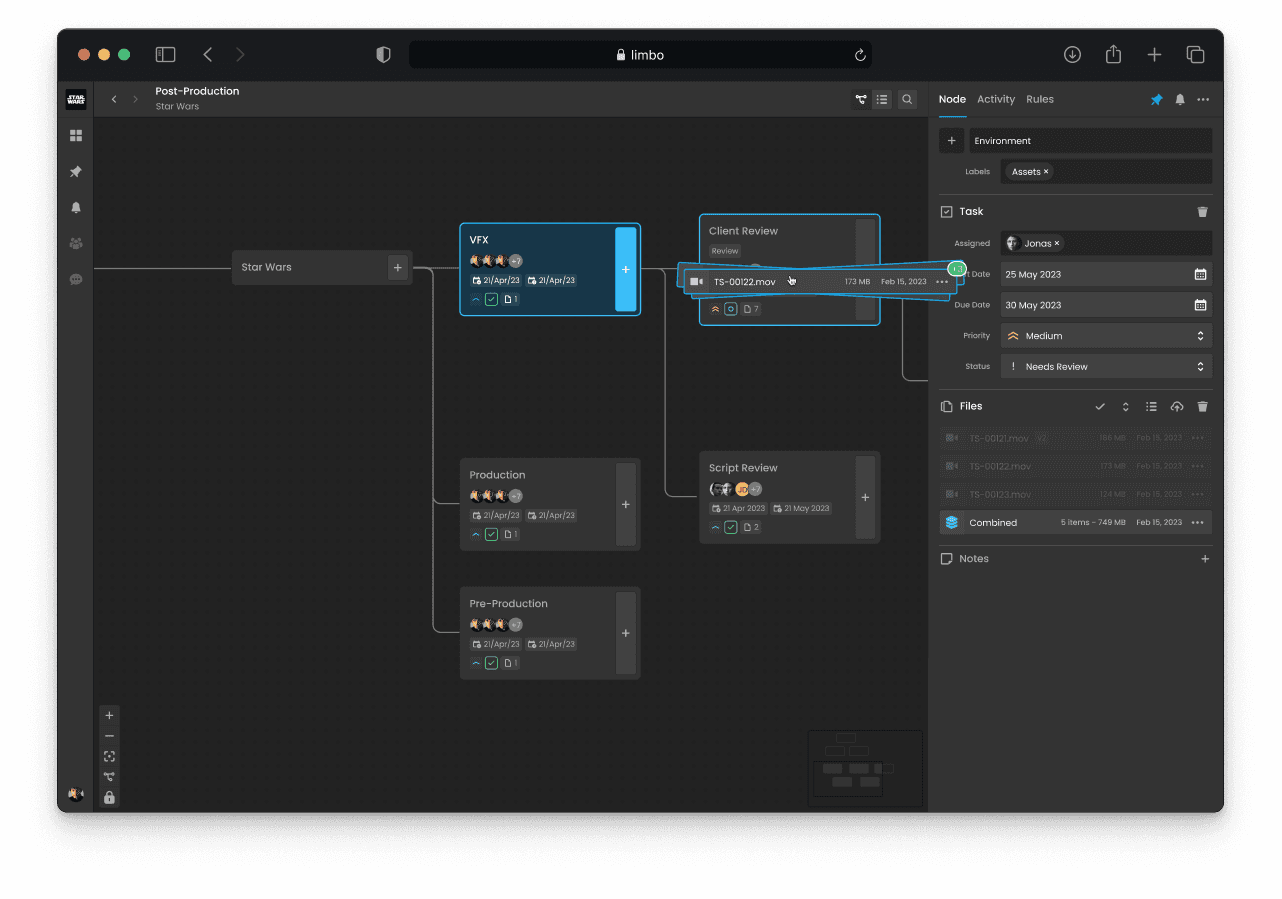Click Safari's share button
Viewport: 1282px width, 899px height.
tap(1113, 55)
